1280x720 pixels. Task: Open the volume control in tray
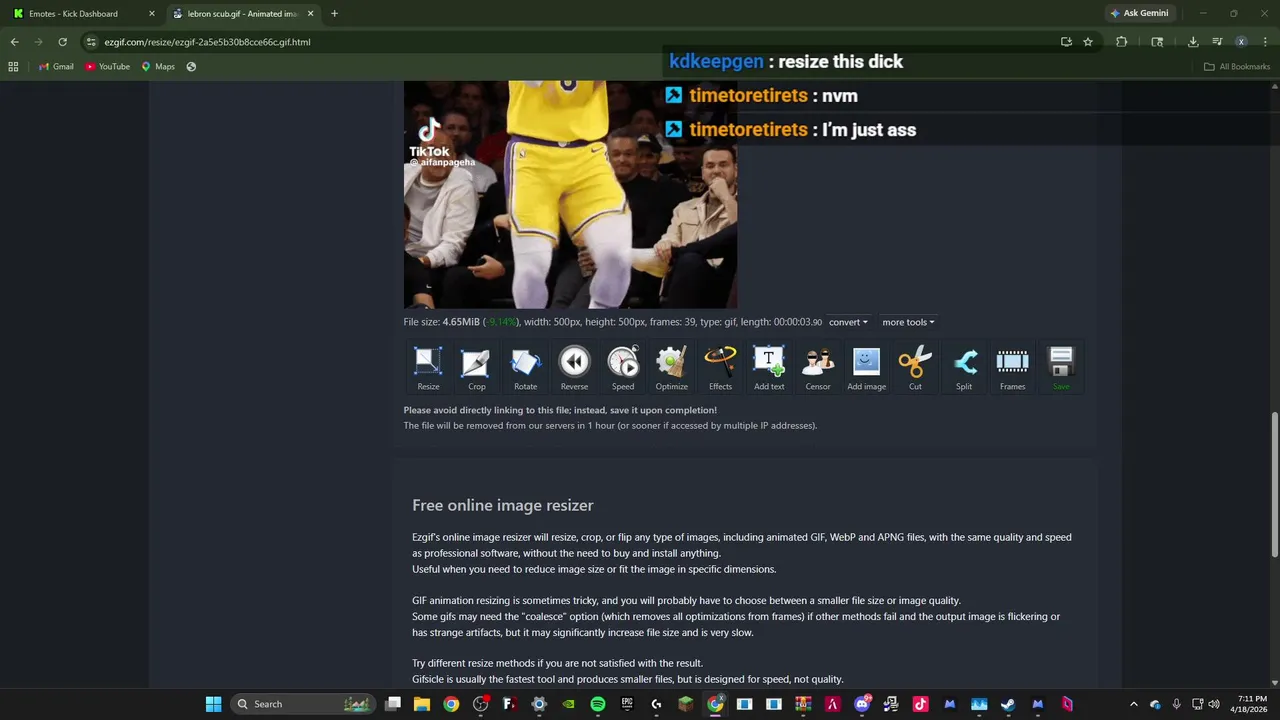click(x=1214, y=704)
